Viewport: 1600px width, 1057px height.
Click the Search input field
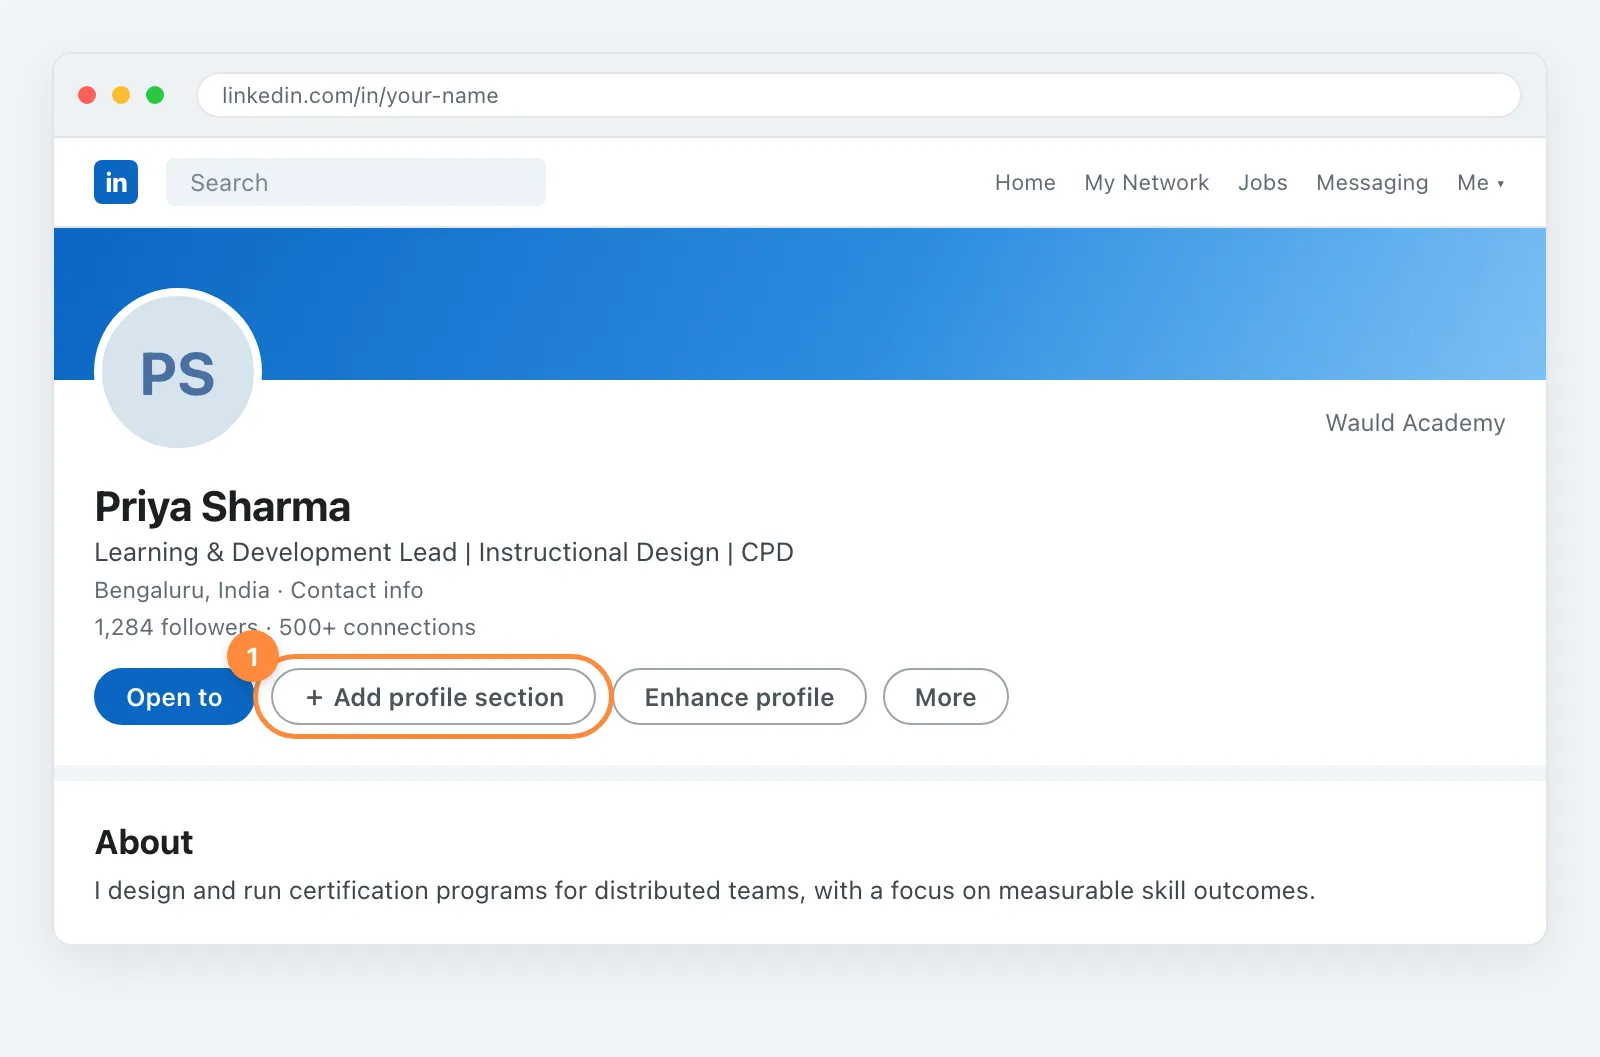(x=356, y=182)
